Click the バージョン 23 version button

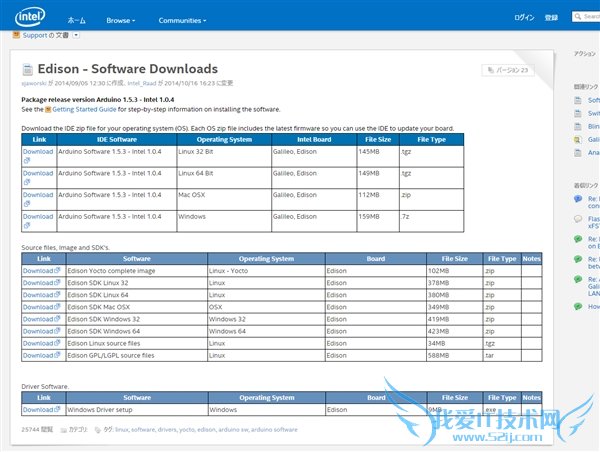(511, 70)
